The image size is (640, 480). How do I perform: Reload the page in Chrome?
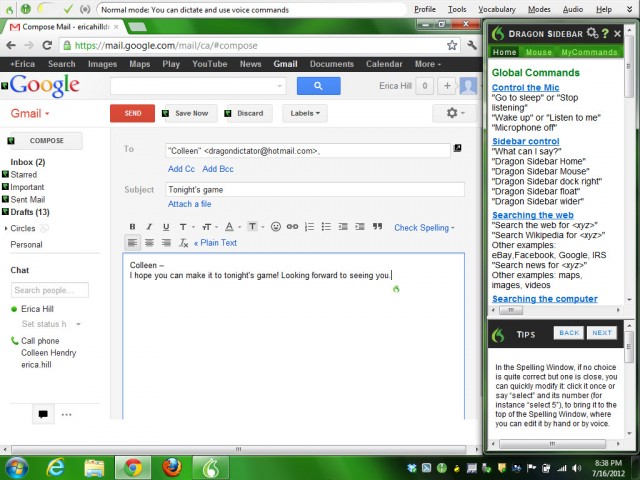tap(47, 45)
